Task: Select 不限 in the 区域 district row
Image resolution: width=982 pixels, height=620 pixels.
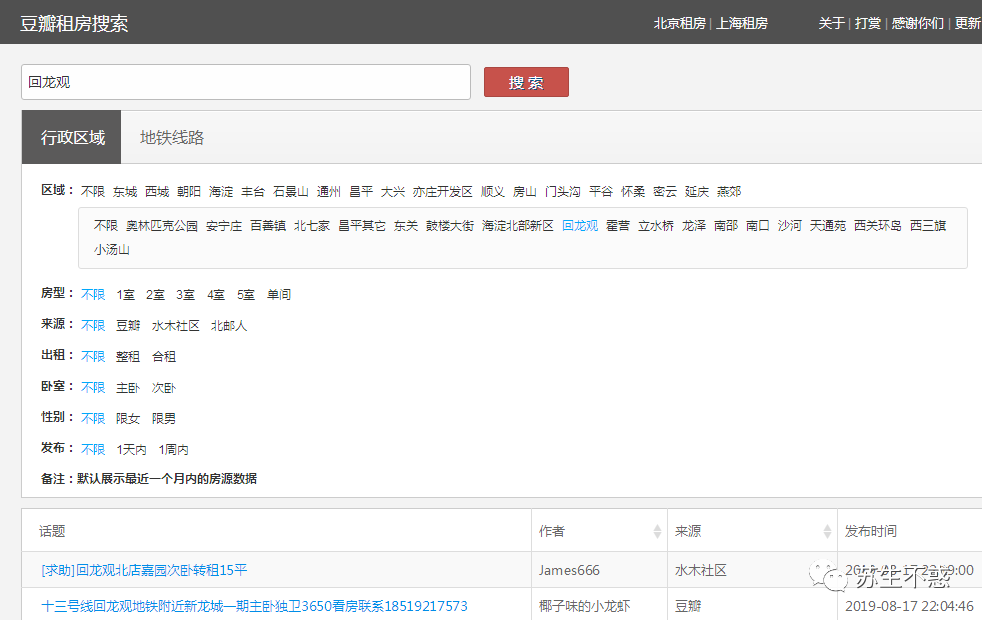Action: click(x=93, y=192)
